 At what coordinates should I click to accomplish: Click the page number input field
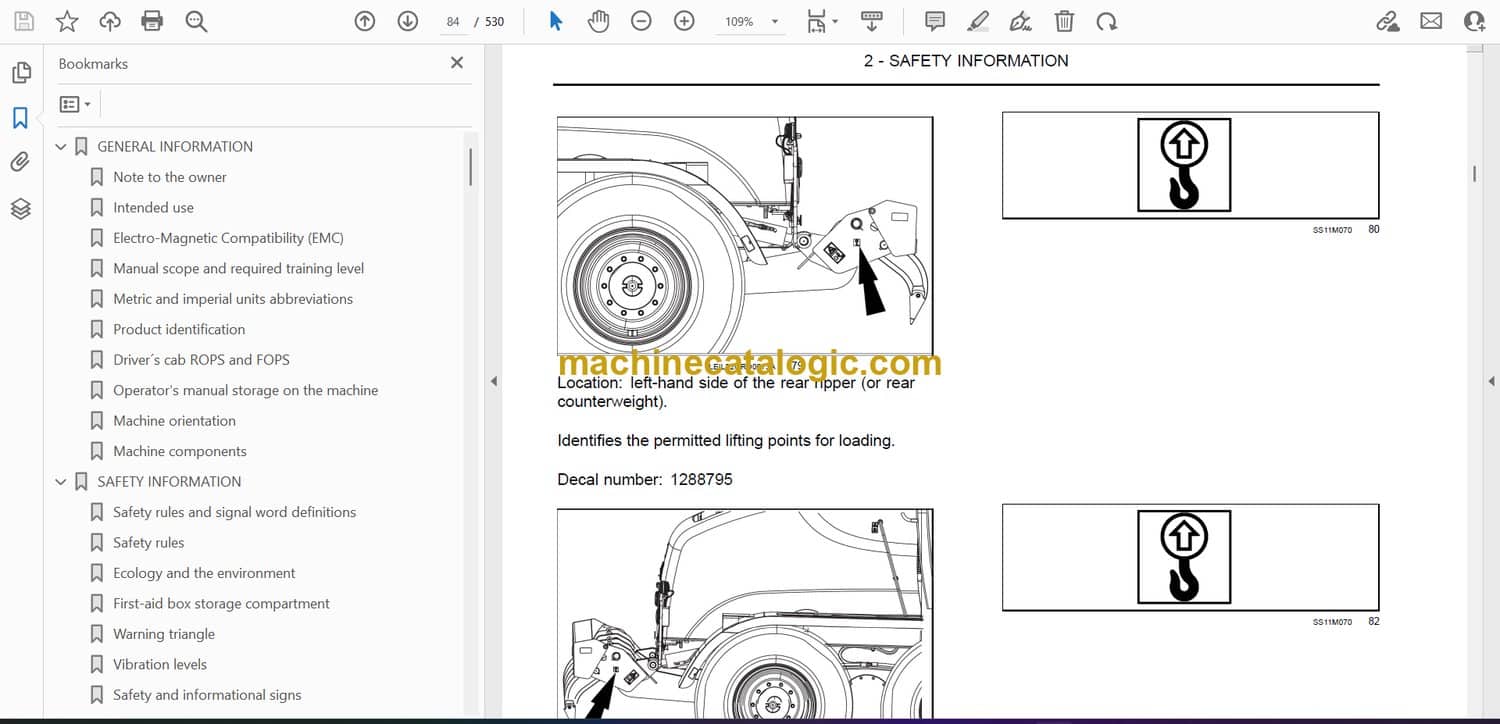coord(453,22)
